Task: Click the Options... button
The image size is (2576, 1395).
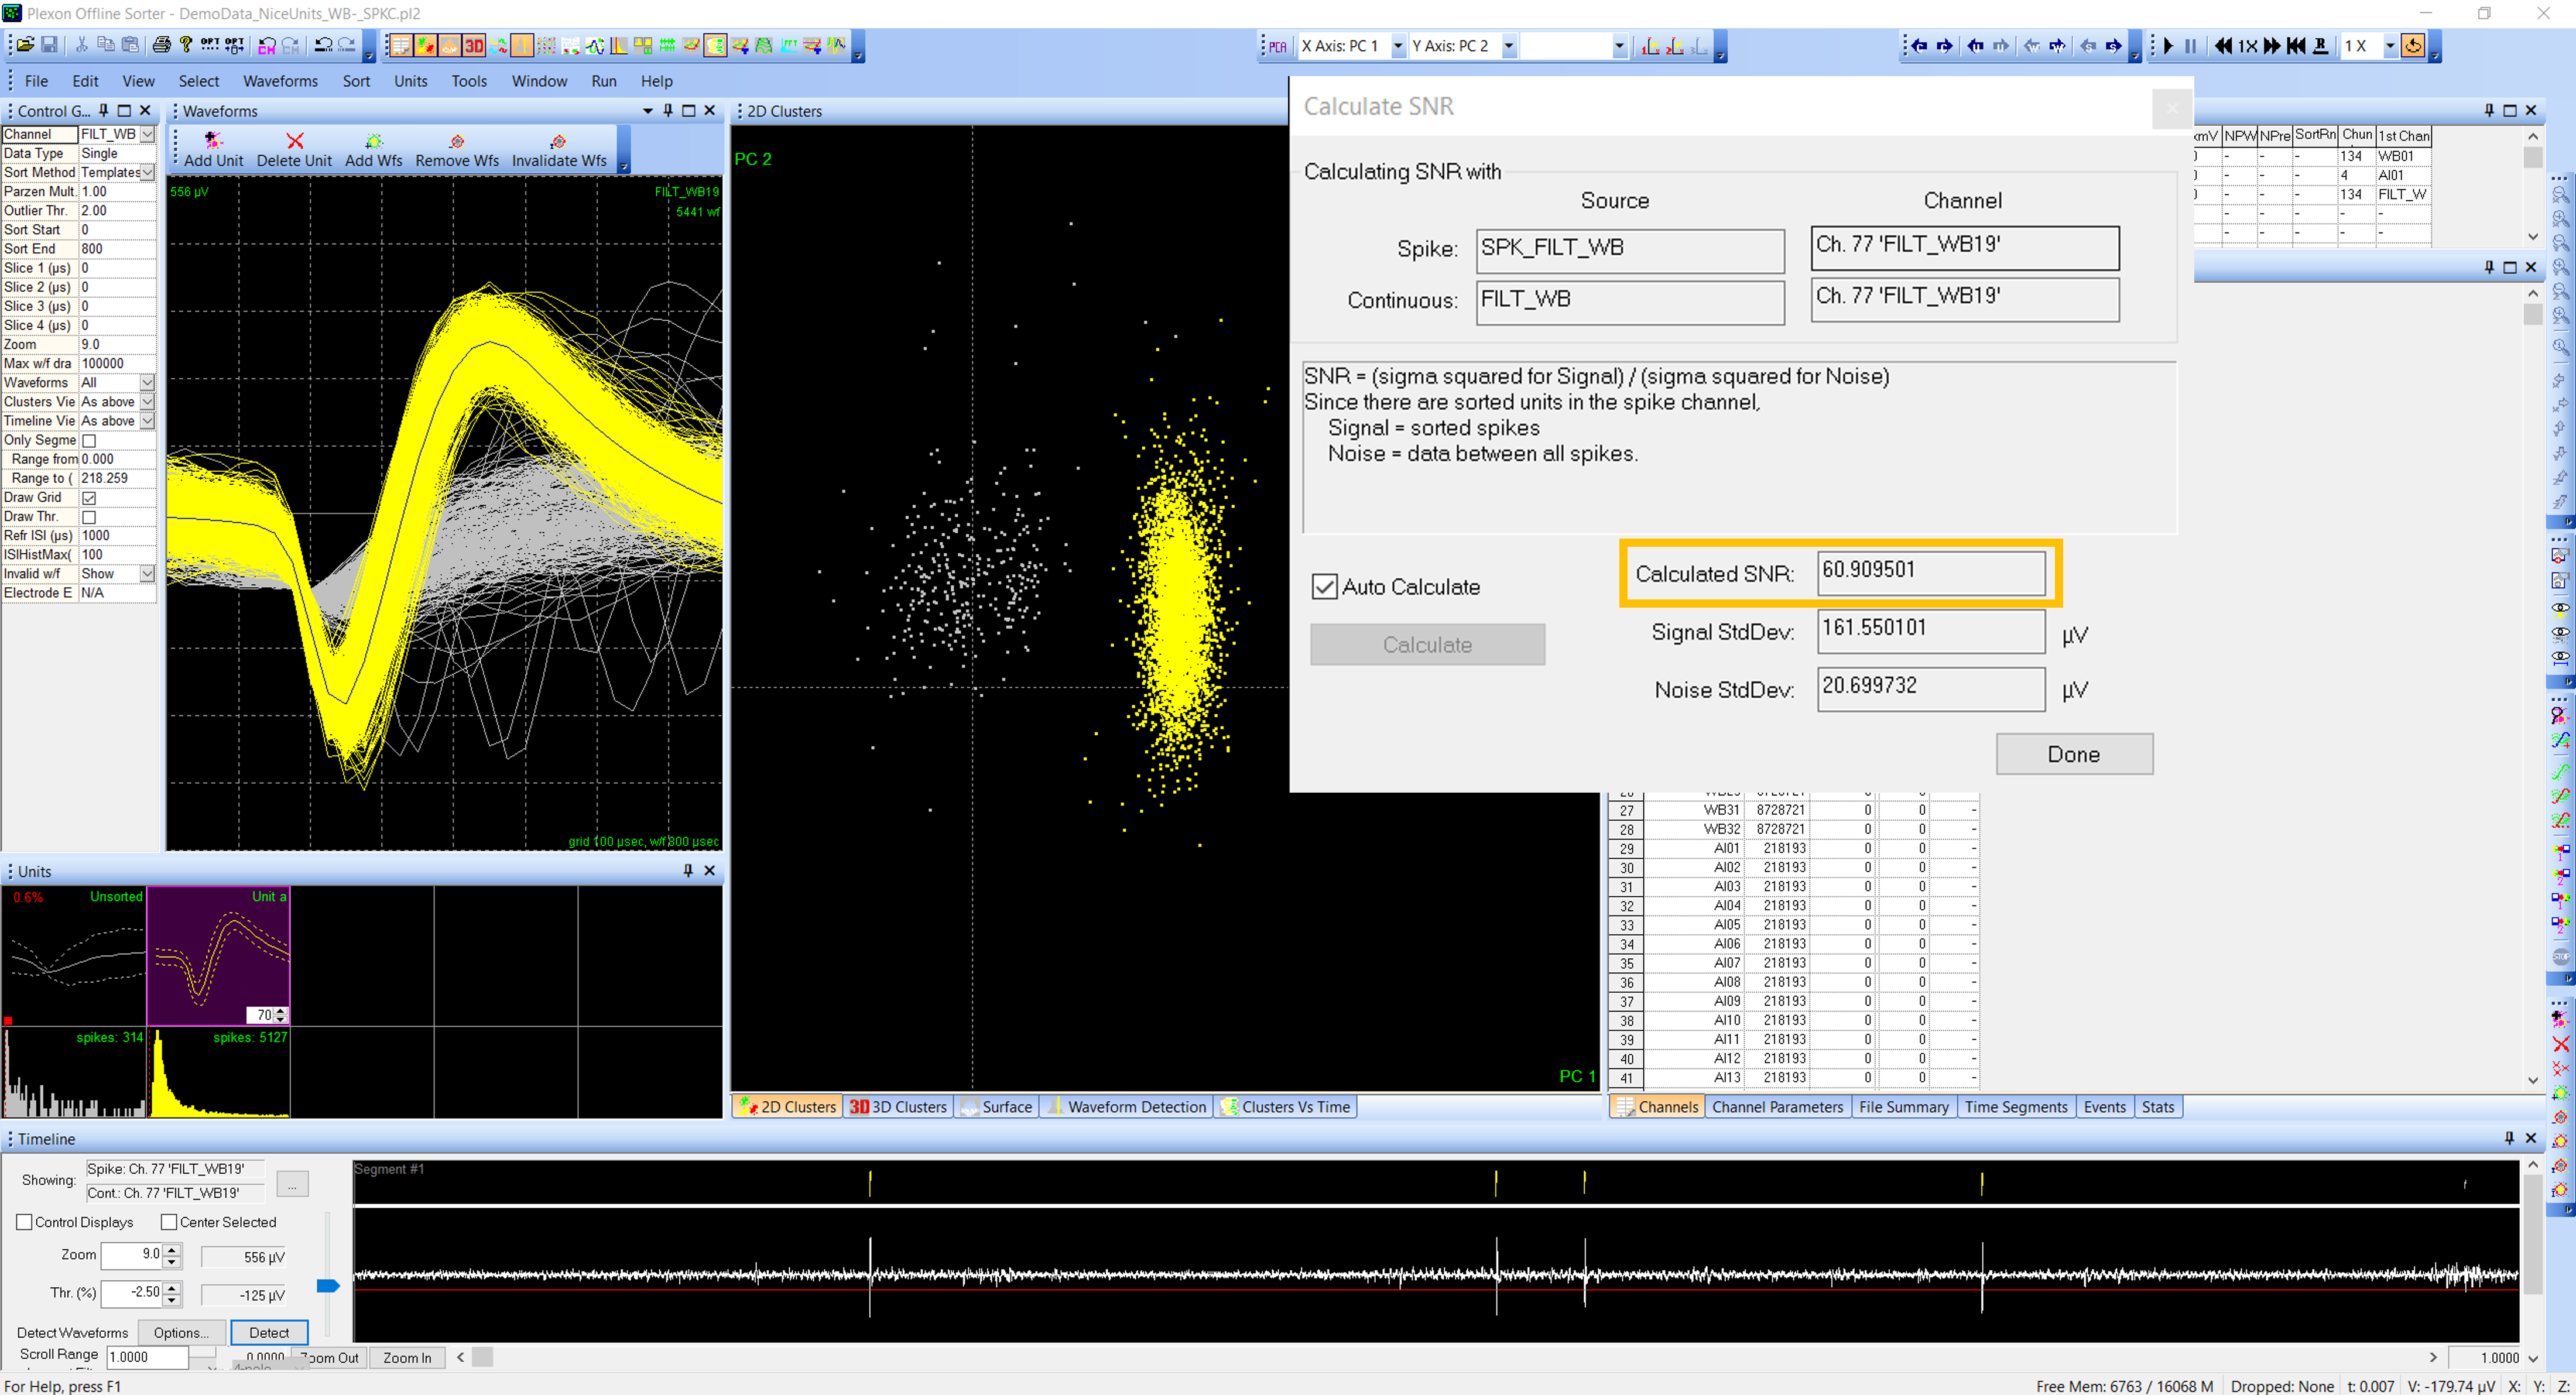Action: tap(181, 1332)
